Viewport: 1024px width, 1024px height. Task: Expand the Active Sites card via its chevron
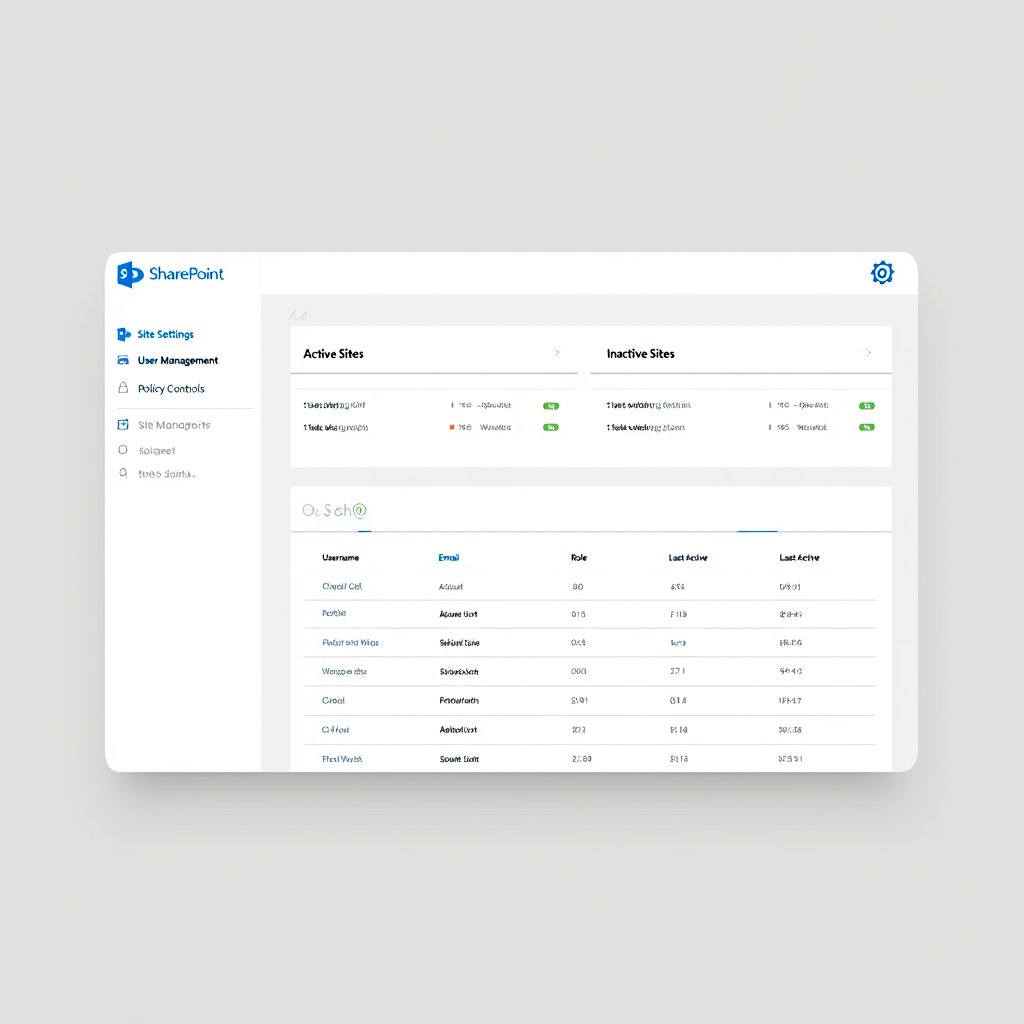pyautogui.click(x=558, y=353)
